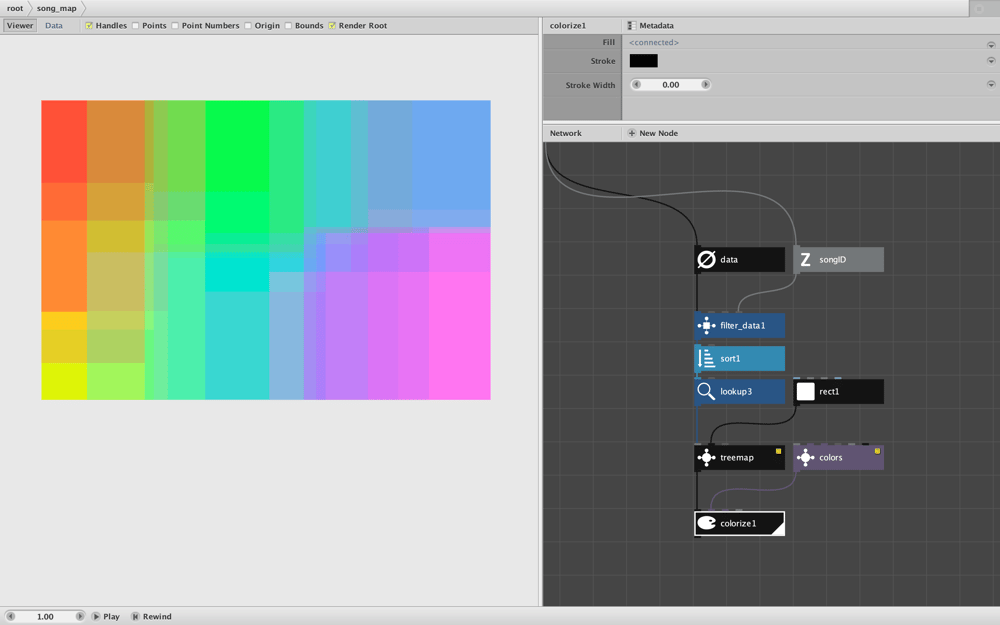
Task: Click the New Node button label
Action: point(658,133)
